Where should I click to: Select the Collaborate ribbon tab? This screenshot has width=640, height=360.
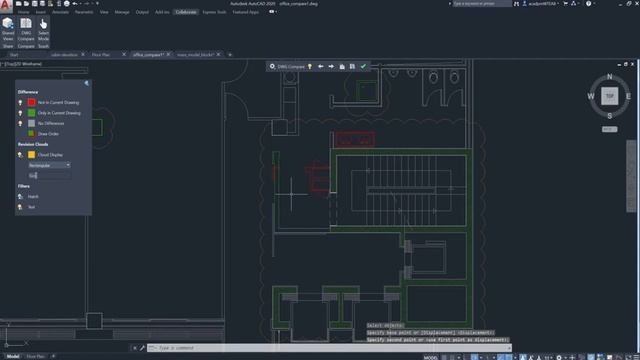coord(186,12)
